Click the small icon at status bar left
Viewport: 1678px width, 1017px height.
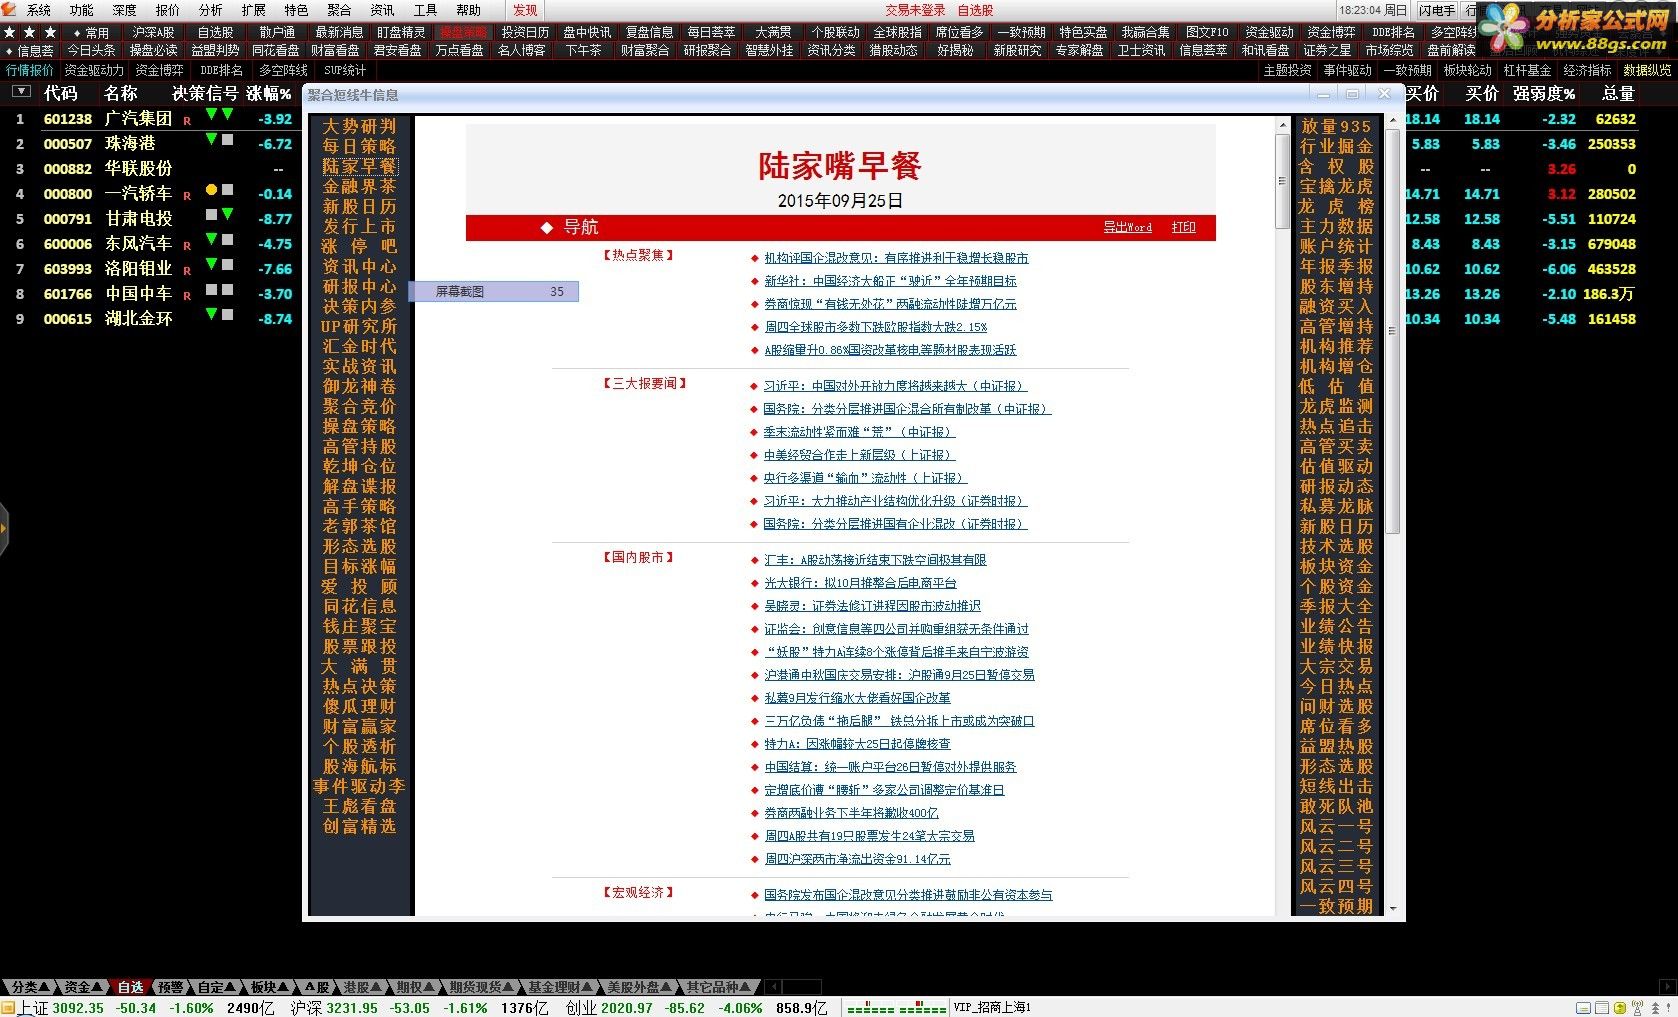pos(8,1008)
